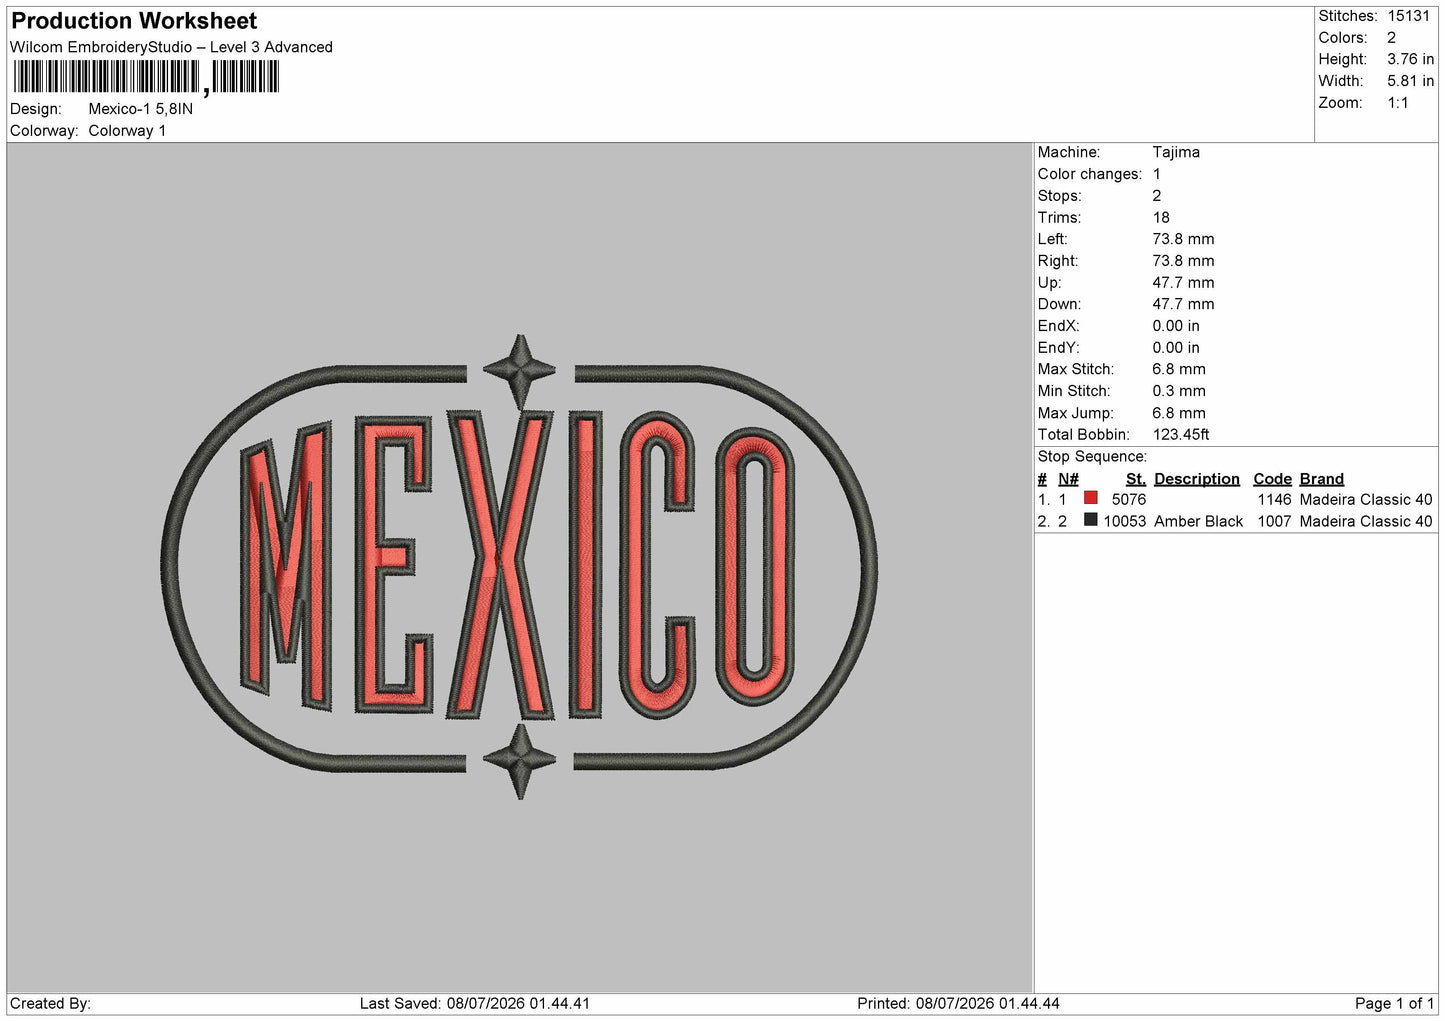Image resolution: width=1445 pixels, height=1021 pixels.
Task: Click the Machine value 'Tajima'
Action: pos(1176,152)
